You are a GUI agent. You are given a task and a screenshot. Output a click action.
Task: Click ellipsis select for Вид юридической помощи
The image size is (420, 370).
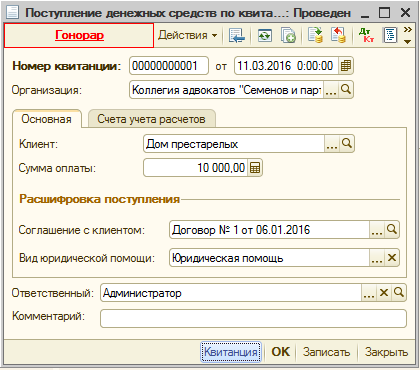(377, 258)
